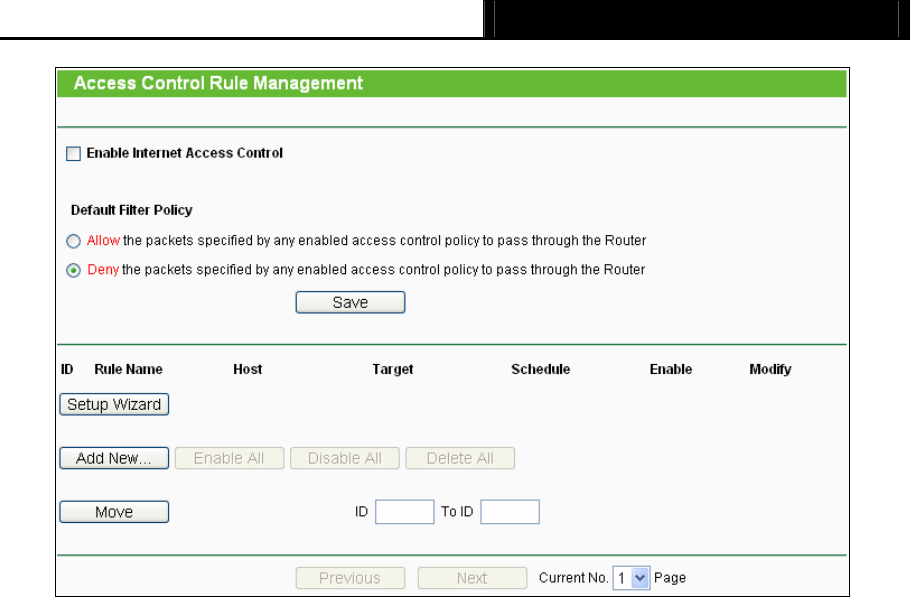This screenshot has width=910, height=597.
Task: Click Add New... to create rule
Action: coord(114,458)
